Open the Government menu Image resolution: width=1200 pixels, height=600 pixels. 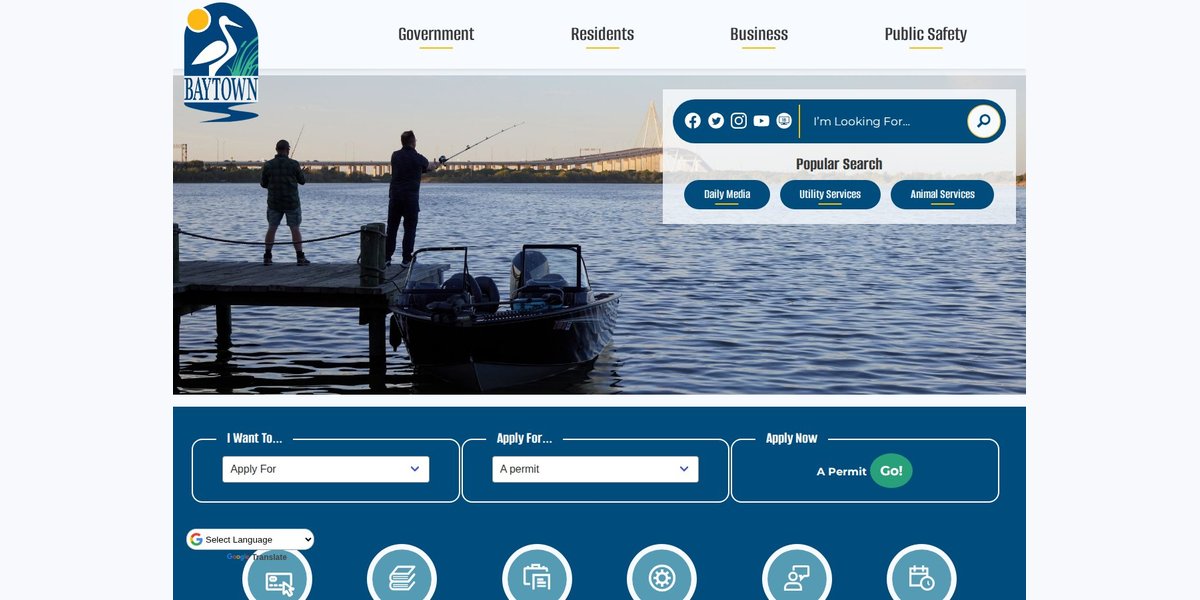[x=436, y=34]
